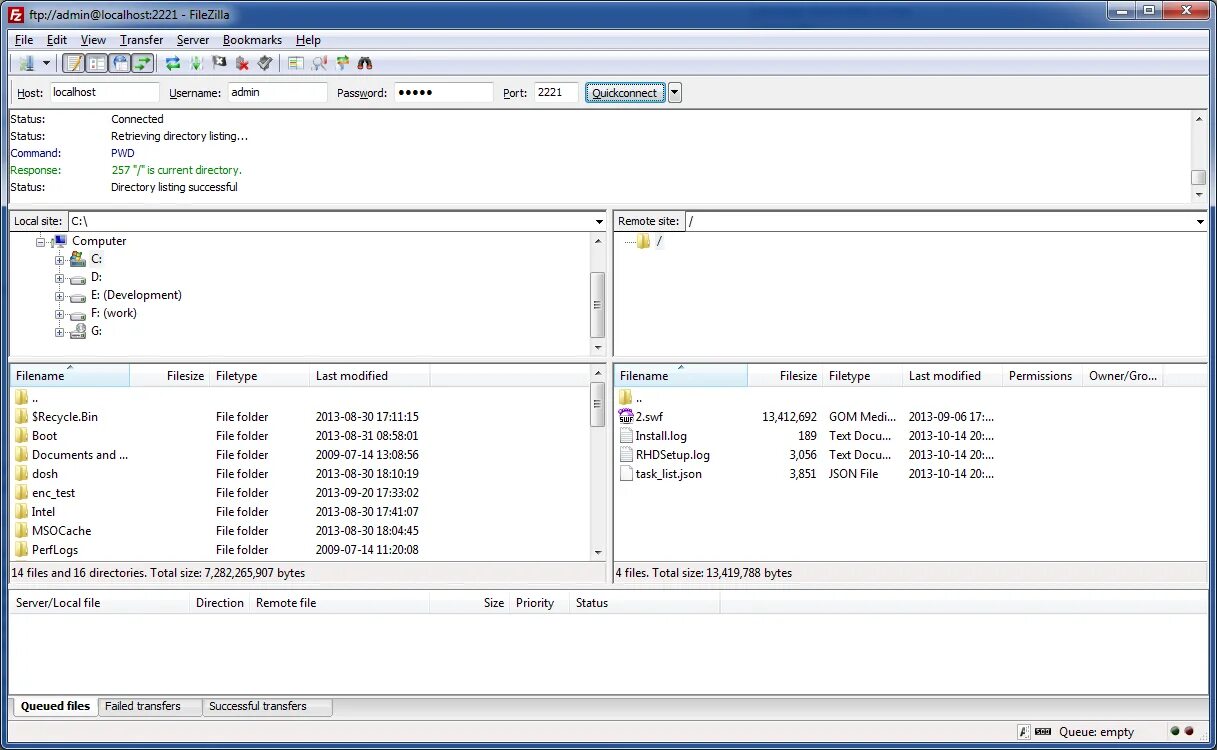Open the Site Manager icon
Screen dimensions: 1217x750
[x=25, y=63]
